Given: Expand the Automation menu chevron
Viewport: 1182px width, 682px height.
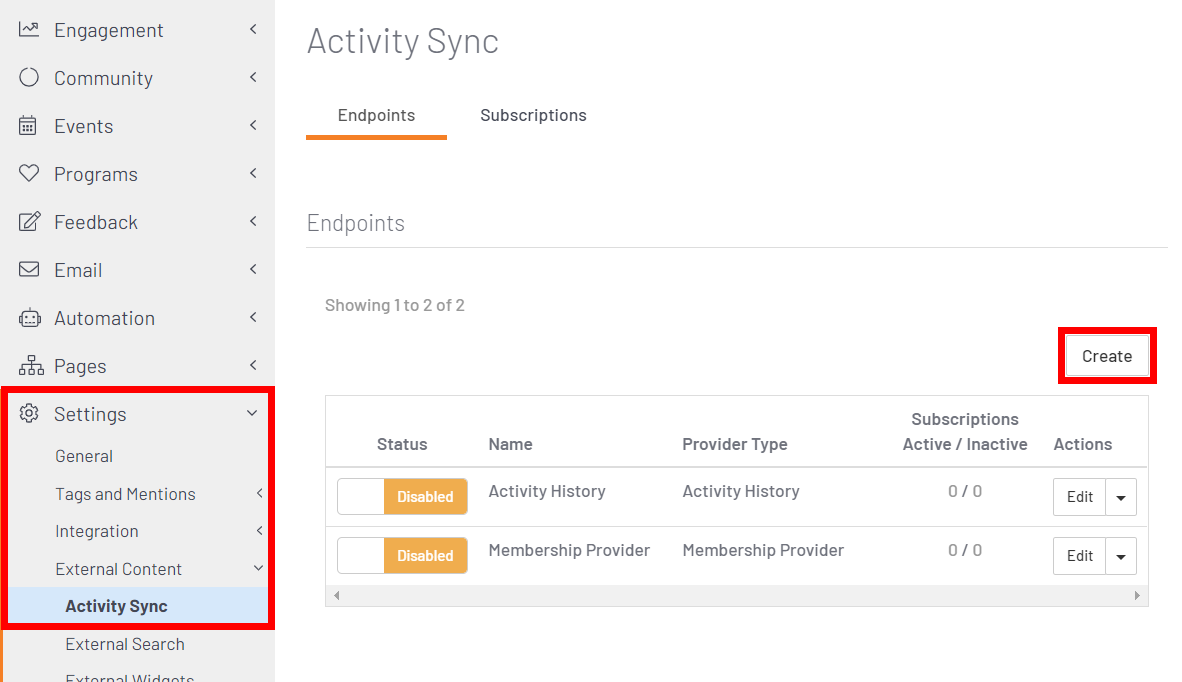Looking at the screenshot, I should (253, 317).
